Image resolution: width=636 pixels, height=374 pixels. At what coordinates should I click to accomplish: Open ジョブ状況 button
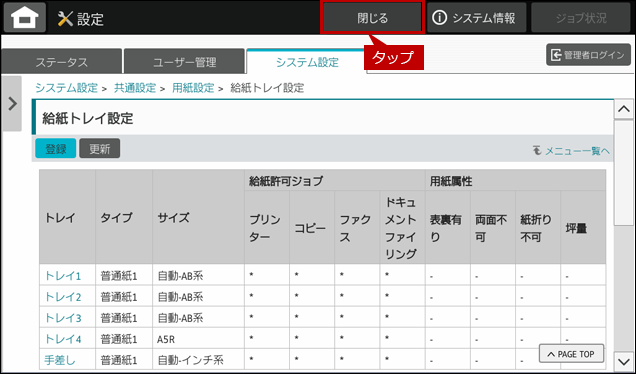581,18
